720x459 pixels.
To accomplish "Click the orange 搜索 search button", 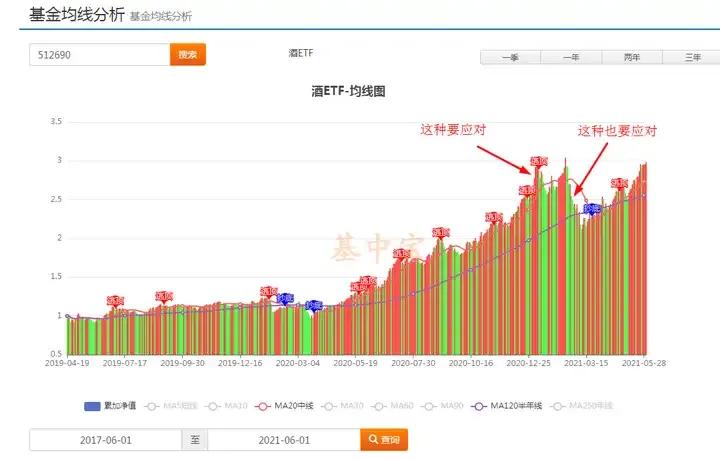I will click(x=188, y=55).
